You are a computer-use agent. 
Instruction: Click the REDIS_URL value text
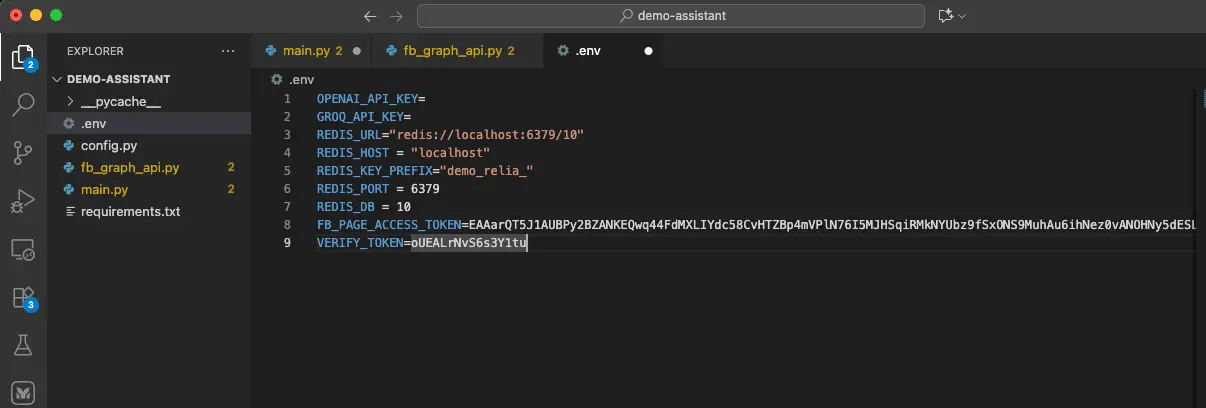487,135
